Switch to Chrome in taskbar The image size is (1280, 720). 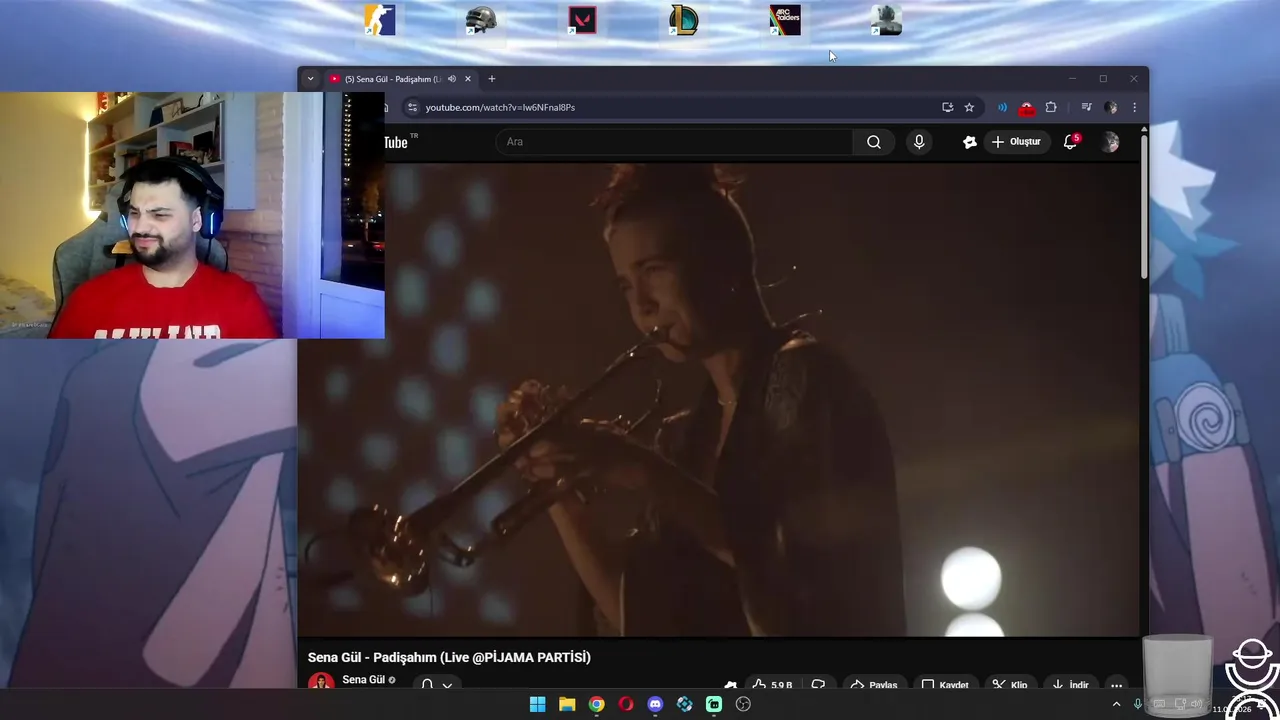coord(596,704)
